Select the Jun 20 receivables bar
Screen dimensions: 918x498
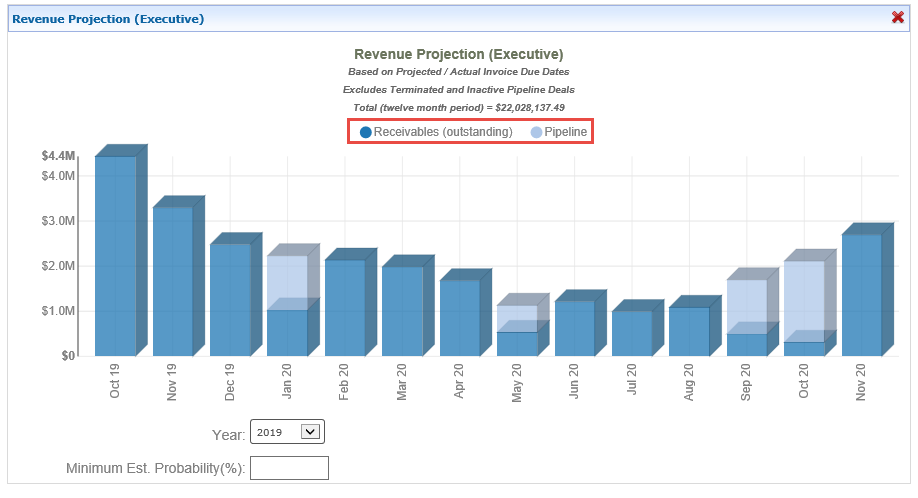click(575, 328)
